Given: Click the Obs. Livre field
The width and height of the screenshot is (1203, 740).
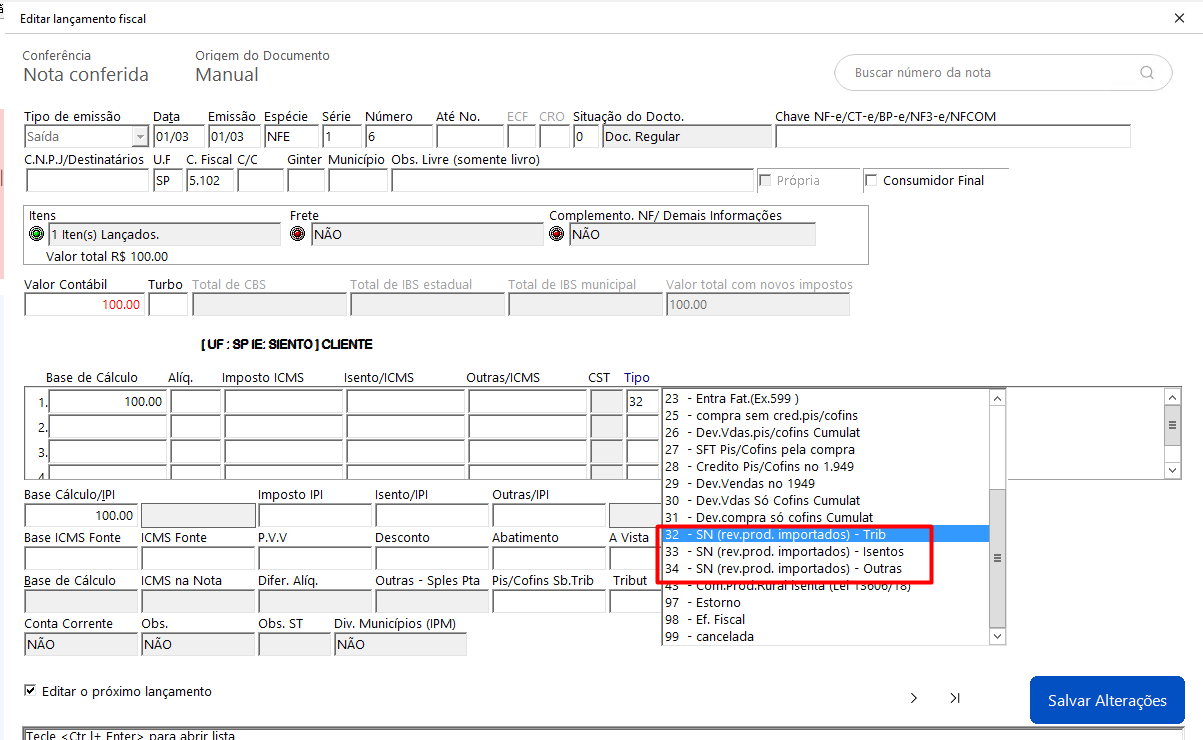Looking at the screenshot, I should [572, 180].
